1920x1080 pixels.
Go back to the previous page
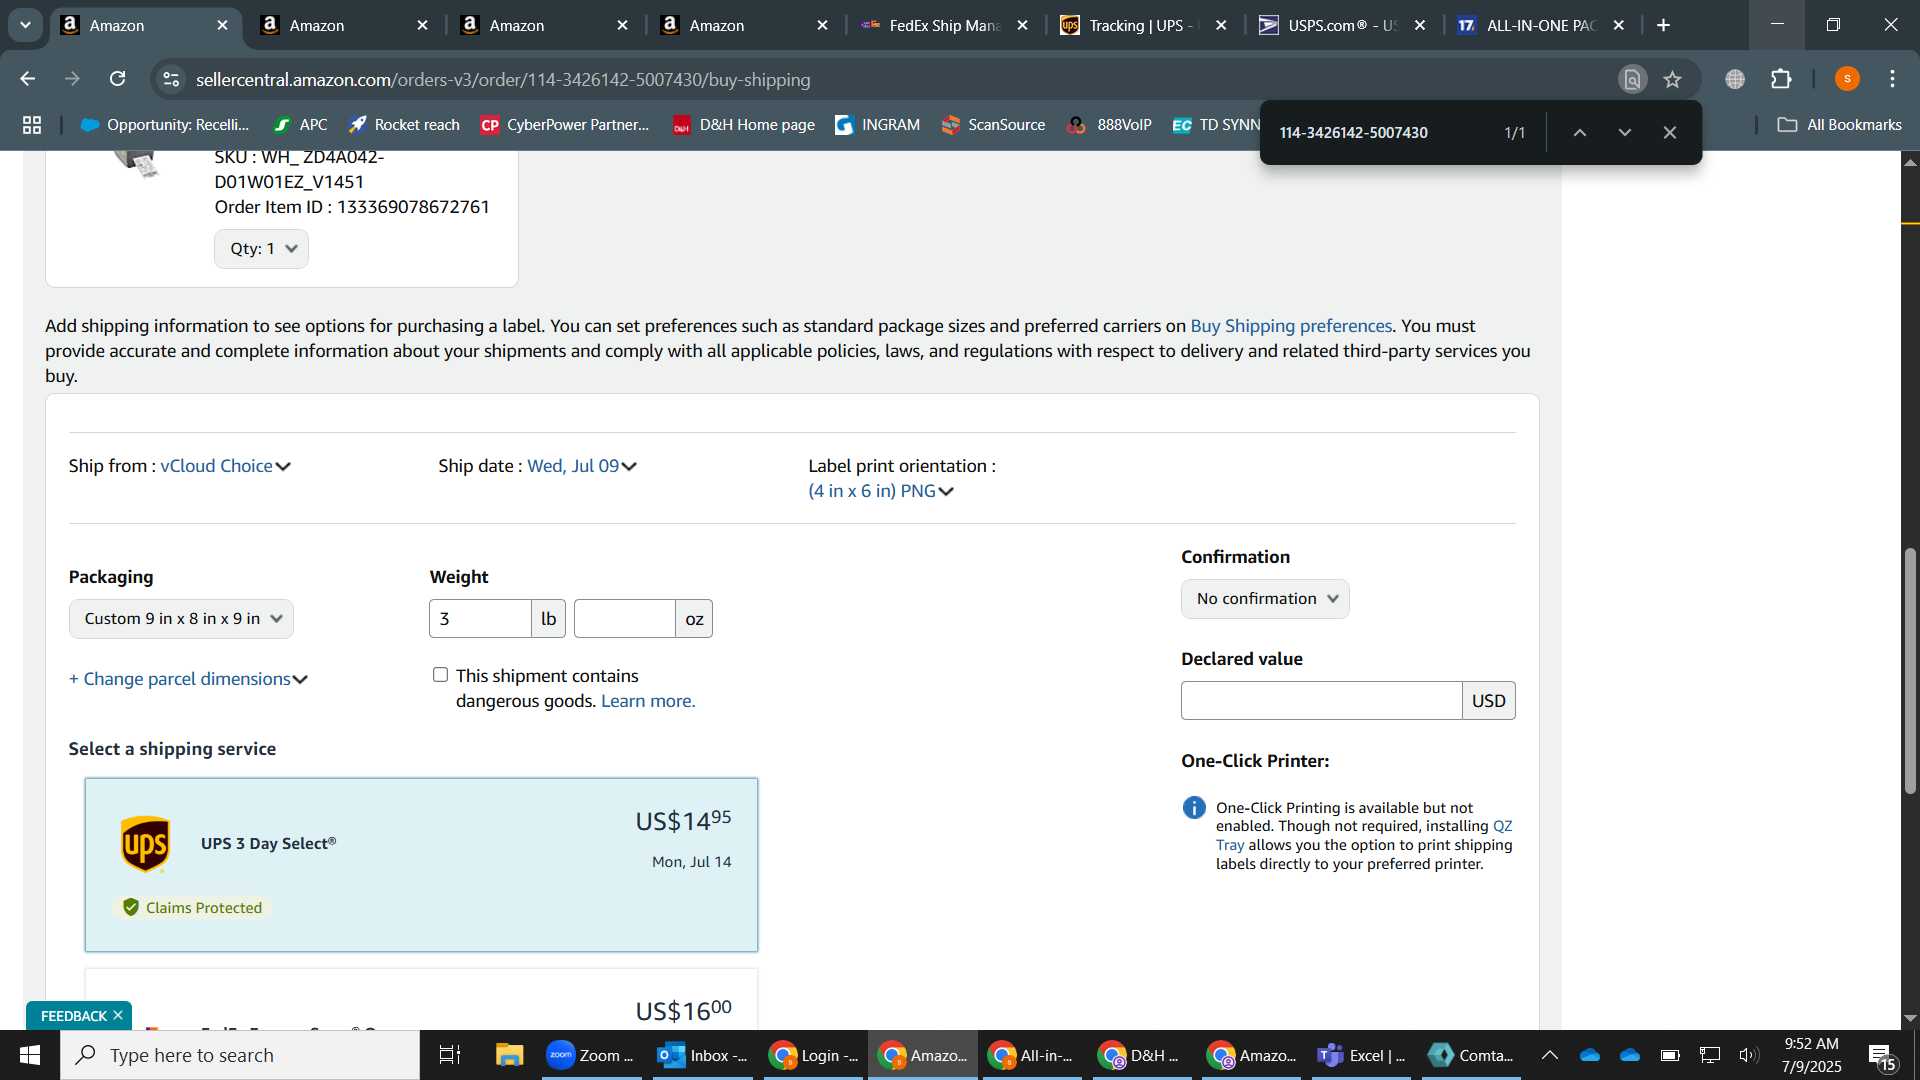[x=28, y=79]
